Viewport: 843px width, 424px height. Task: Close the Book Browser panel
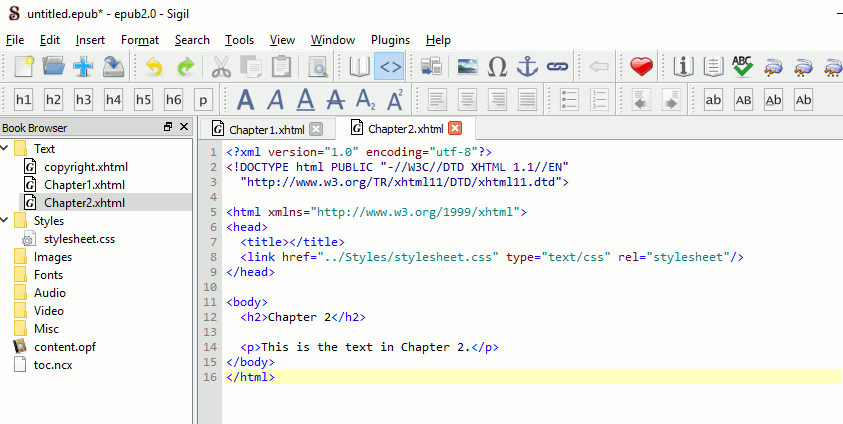(184, 127)
